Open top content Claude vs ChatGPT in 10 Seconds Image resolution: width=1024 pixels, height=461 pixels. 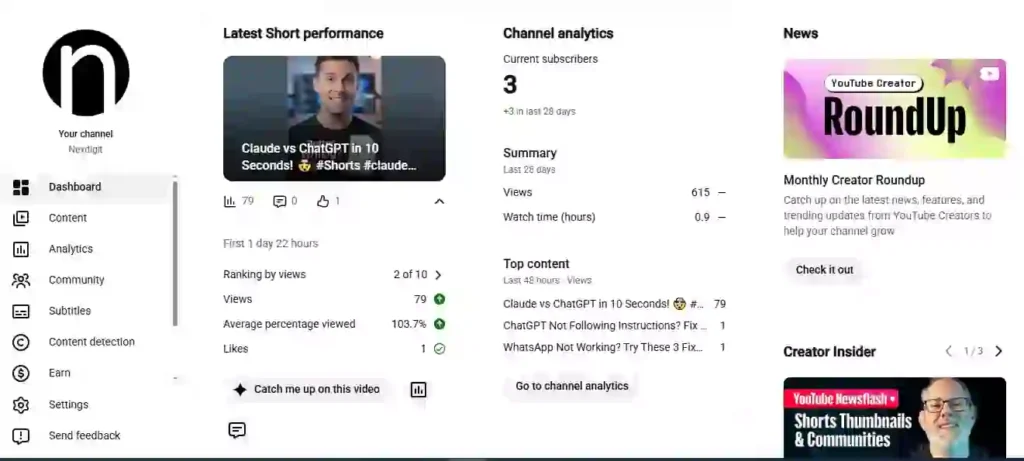[603, 304]
